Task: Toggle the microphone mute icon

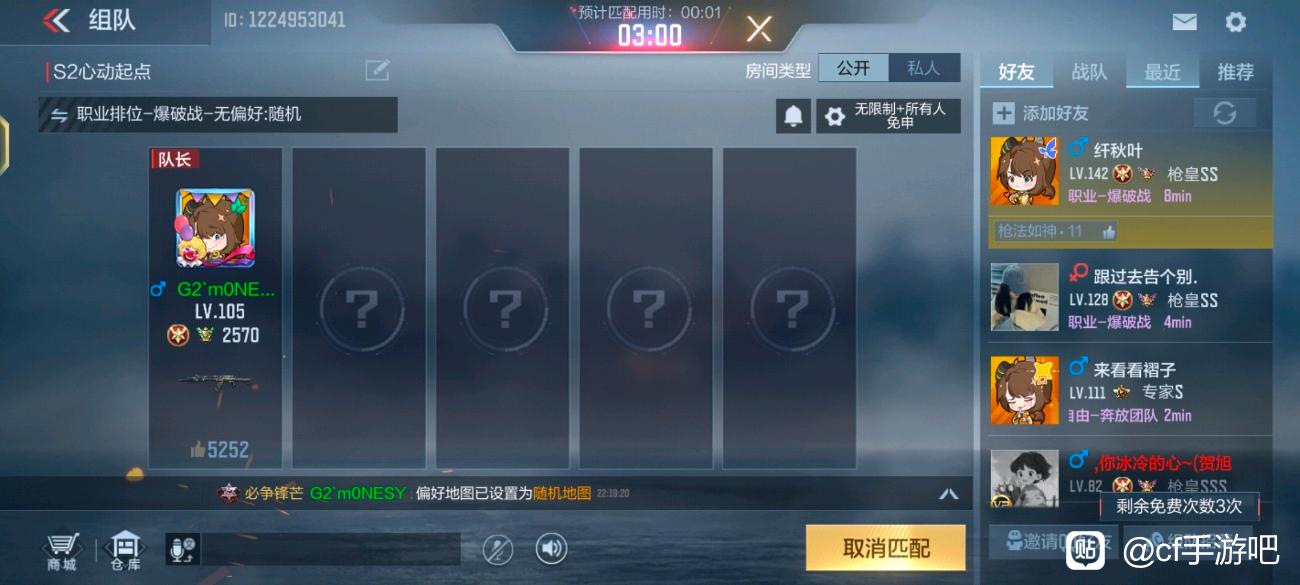Action: pos(497,548)
